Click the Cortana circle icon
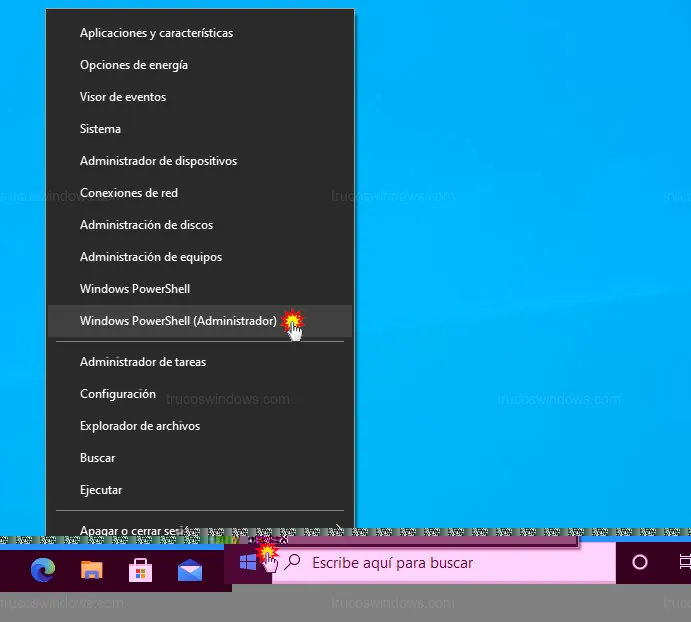The image size is (691, 622). click(640, 562)
